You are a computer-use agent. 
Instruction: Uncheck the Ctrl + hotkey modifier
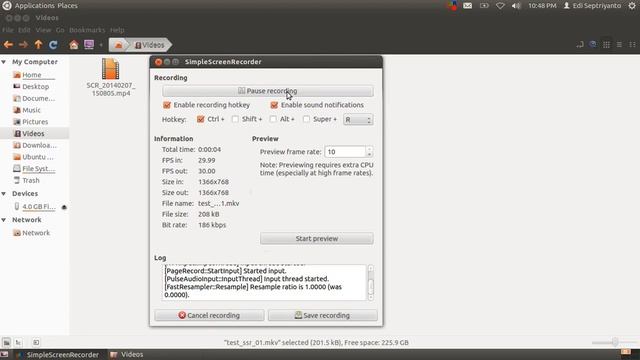(x=200, y=119)
